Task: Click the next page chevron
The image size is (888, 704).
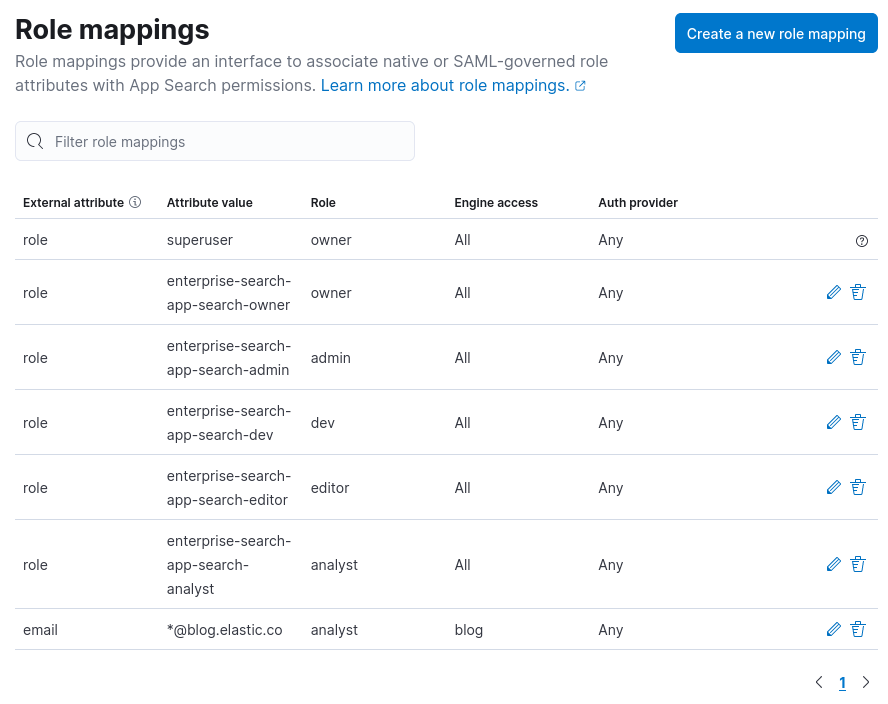Action: (x=866, y=682)
